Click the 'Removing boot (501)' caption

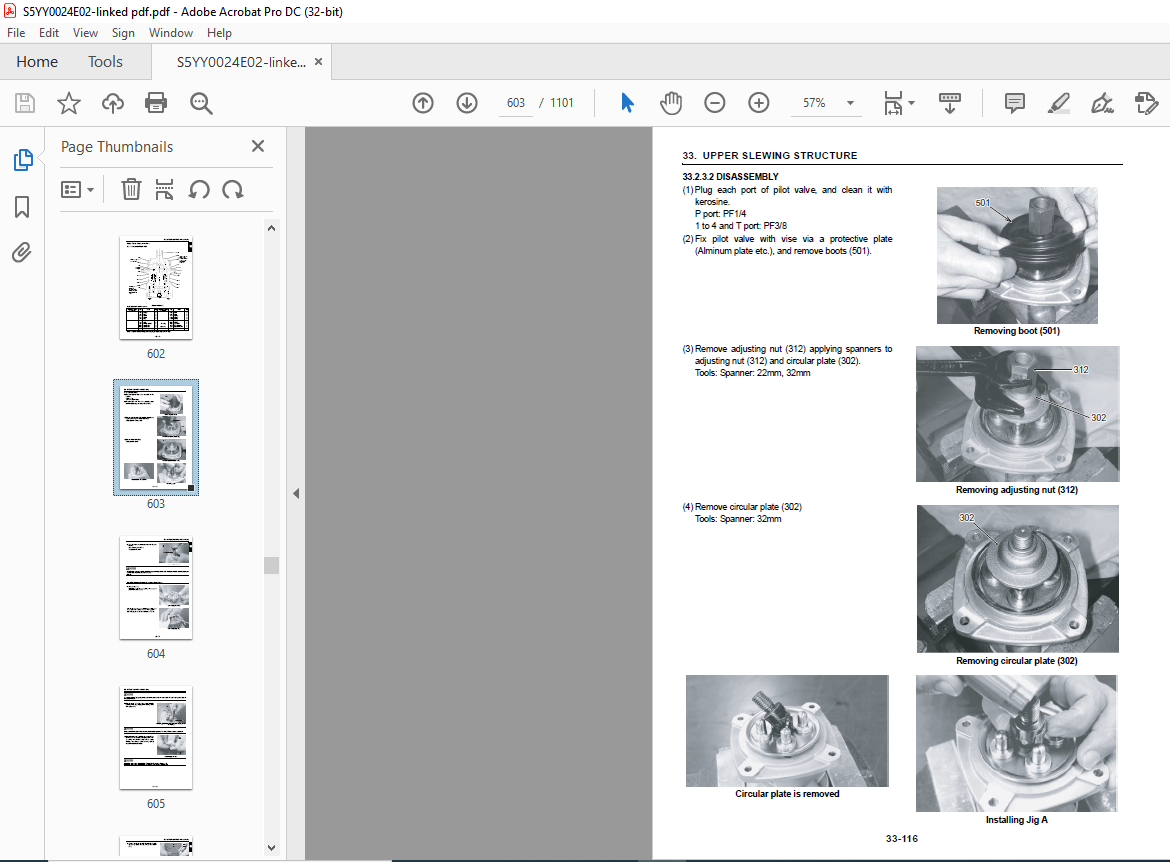1016,331
